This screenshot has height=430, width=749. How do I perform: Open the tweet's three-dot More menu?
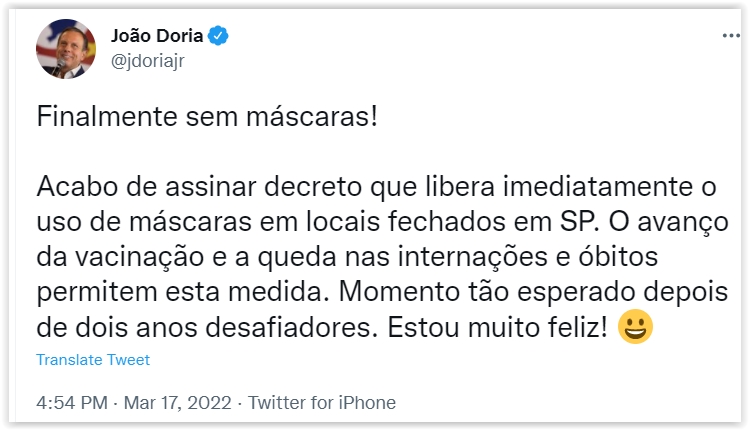coord(731,35)
